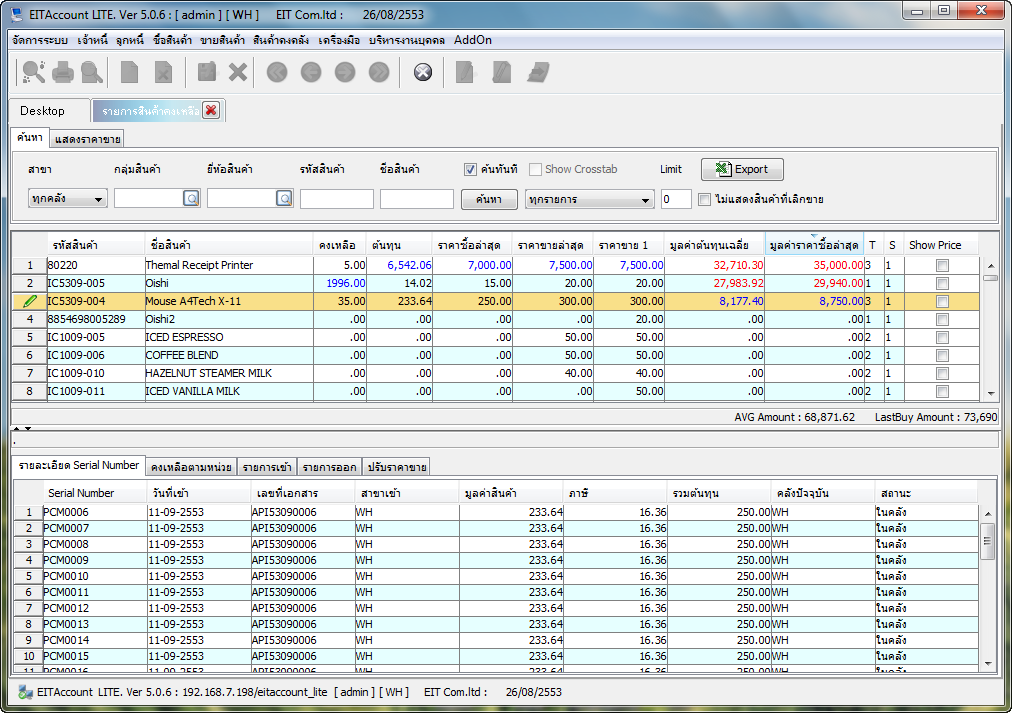Click the Export button

pyautogui.click(x=742, y=170)
